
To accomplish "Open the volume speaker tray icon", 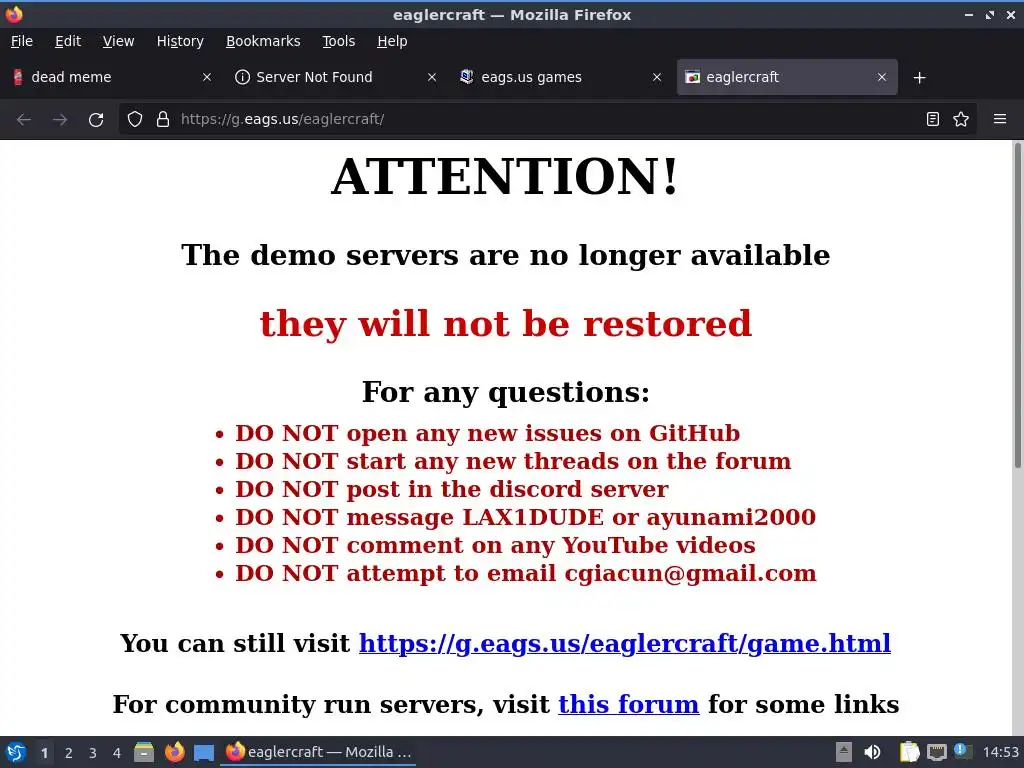I will pyautogui.click(x=872, y=752).
